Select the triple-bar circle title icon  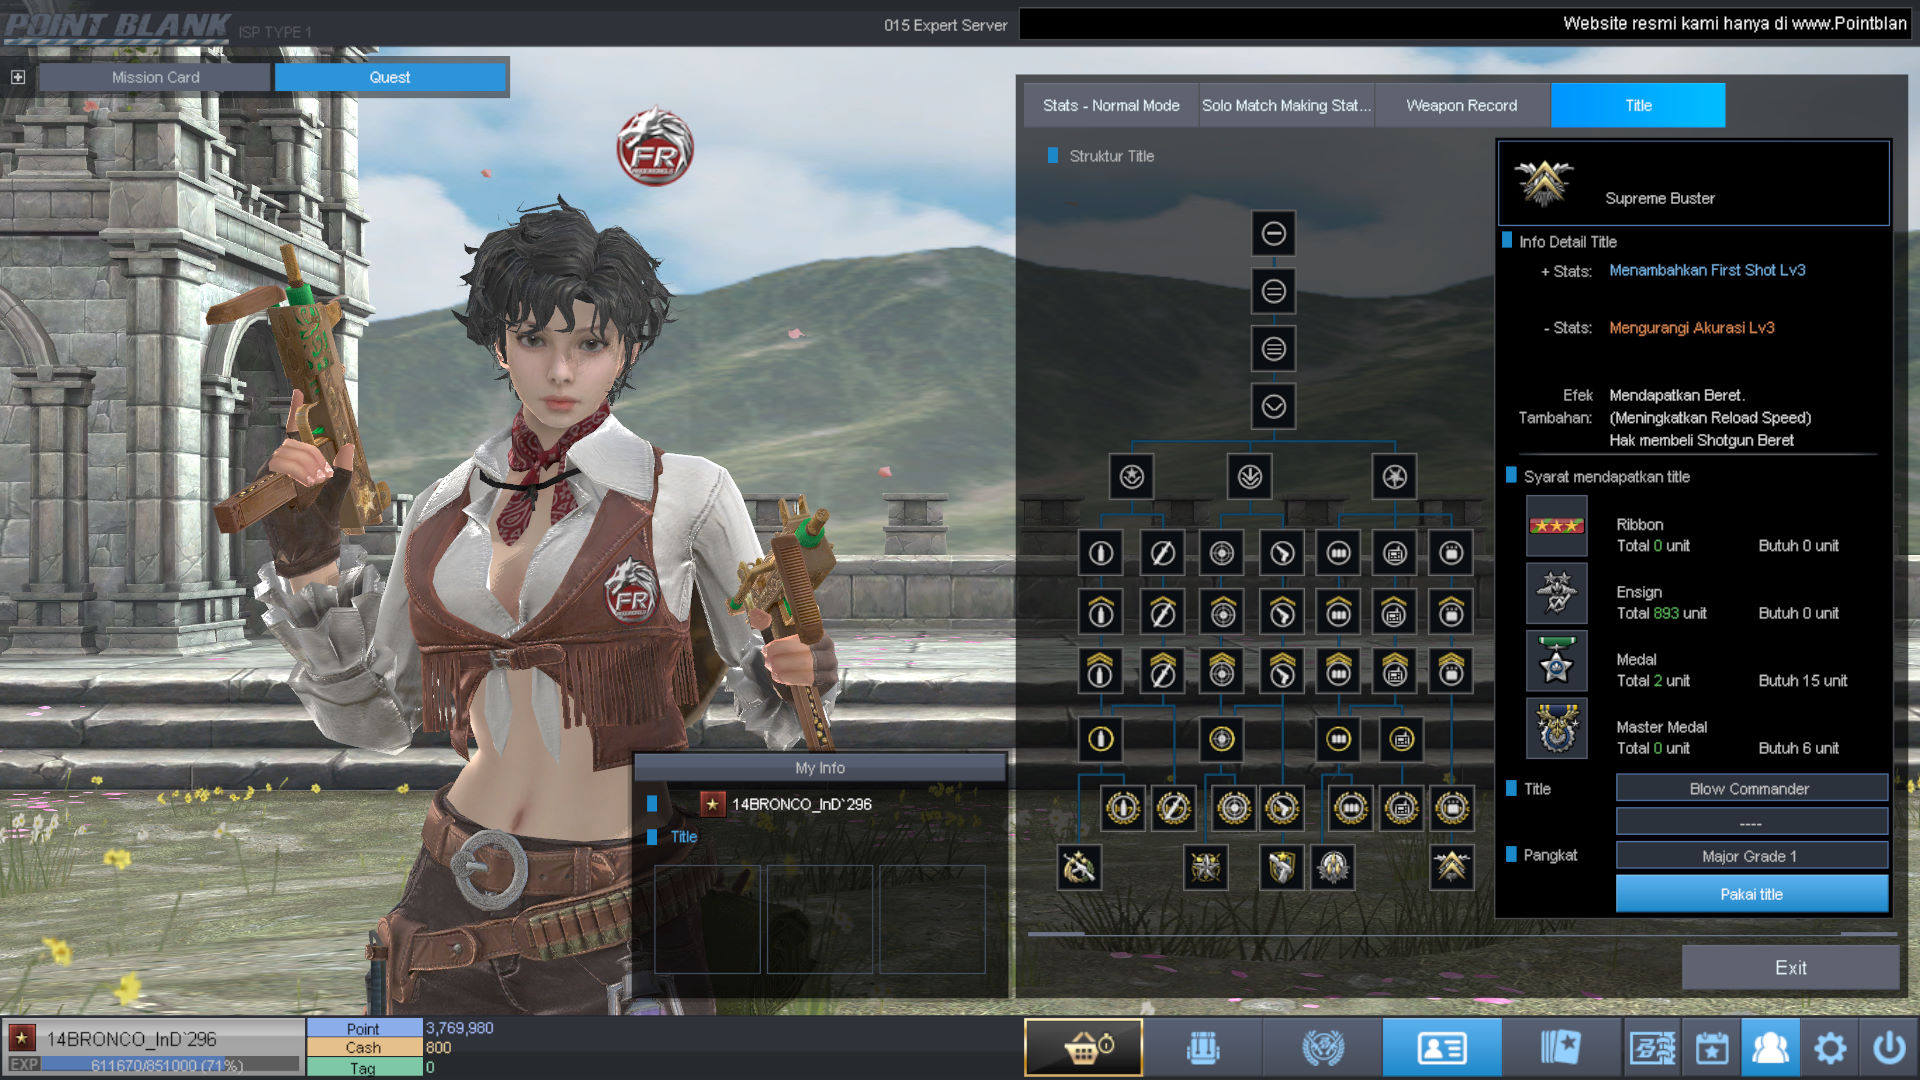click(1273, 349)
